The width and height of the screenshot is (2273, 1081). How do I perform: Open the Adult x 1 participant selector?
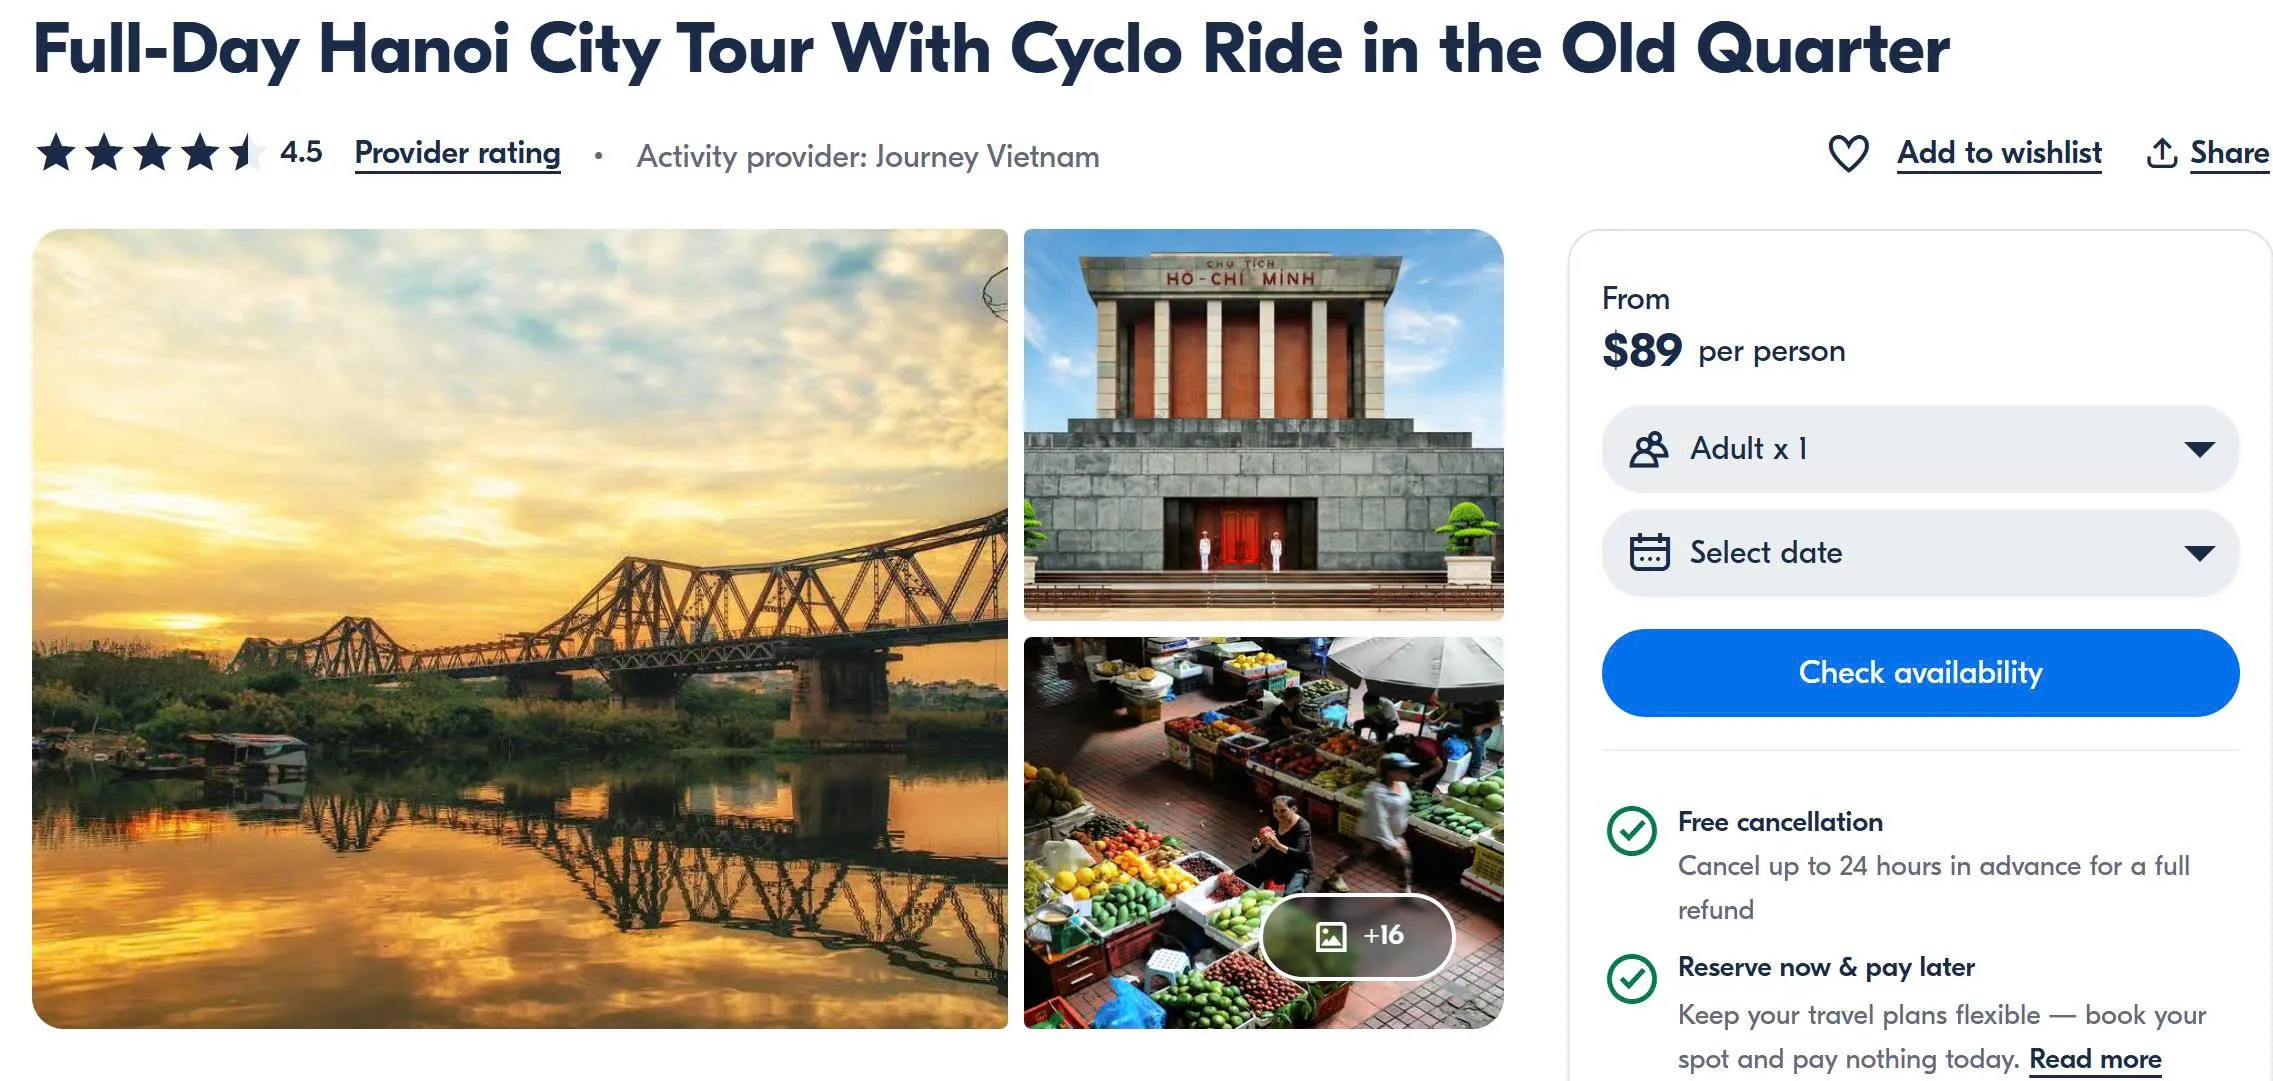[1920, 449]
